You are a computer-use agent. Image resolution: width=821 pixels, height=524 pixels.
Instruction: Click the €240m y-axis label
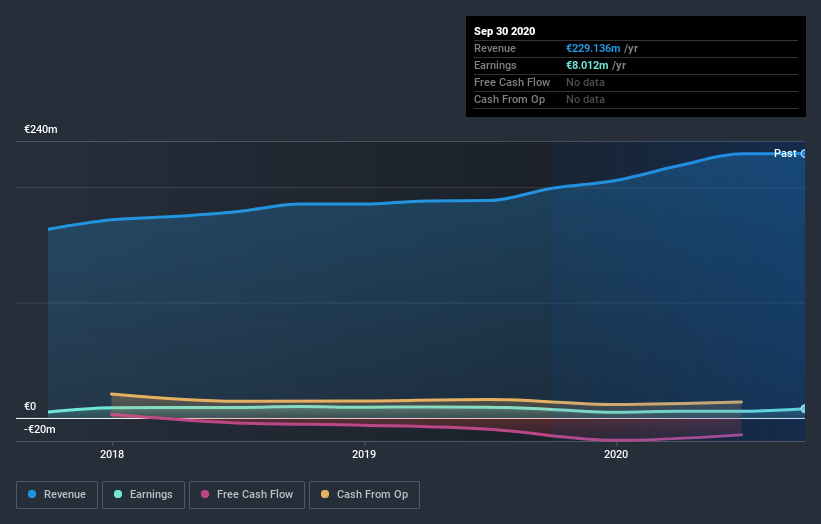click(x=41, y=129)
